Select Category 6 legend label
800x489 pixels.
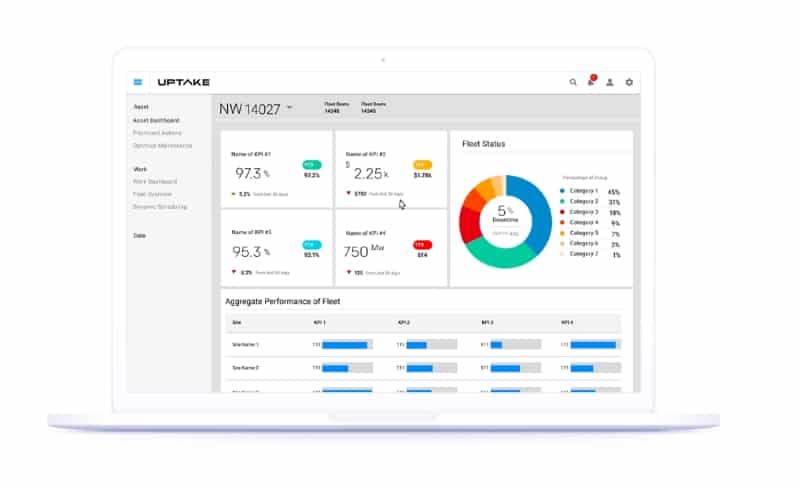click(584, 243)
